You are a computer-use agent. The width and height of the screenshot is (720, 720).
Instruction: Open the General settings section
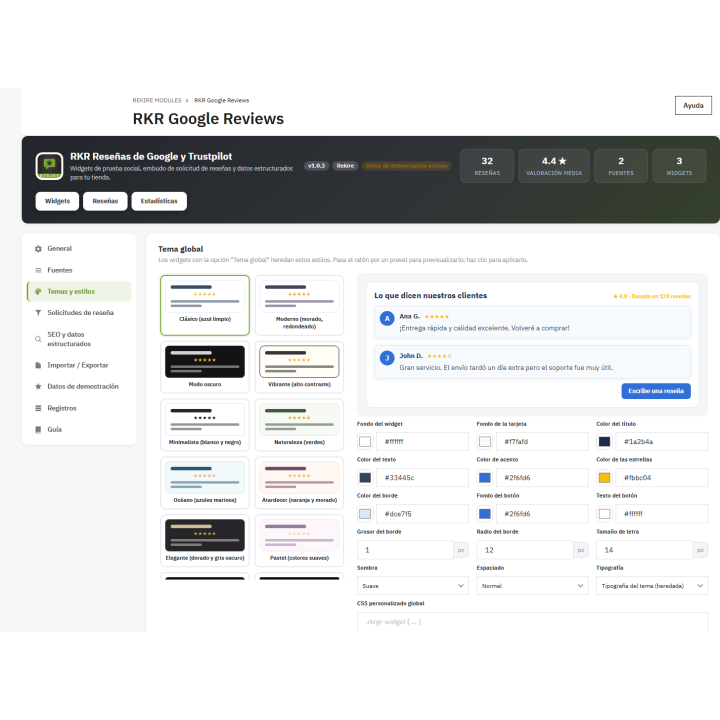point(79,248)
